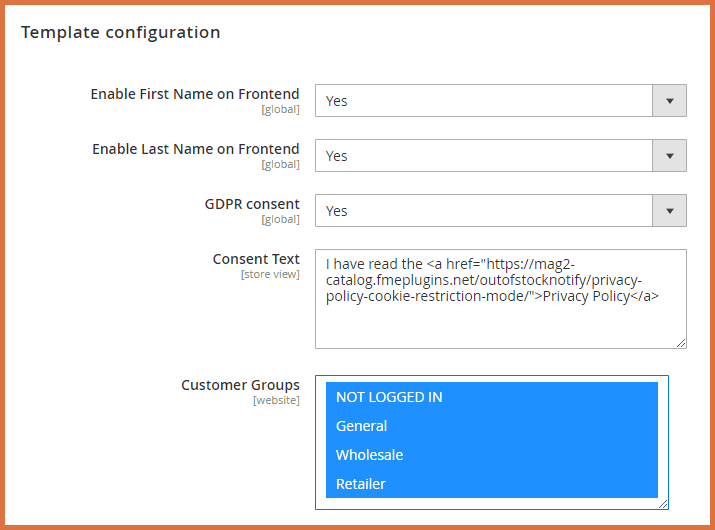Expand the GDPR consent select field
Viewport: 715px width, 530px height.
point(484,211)
